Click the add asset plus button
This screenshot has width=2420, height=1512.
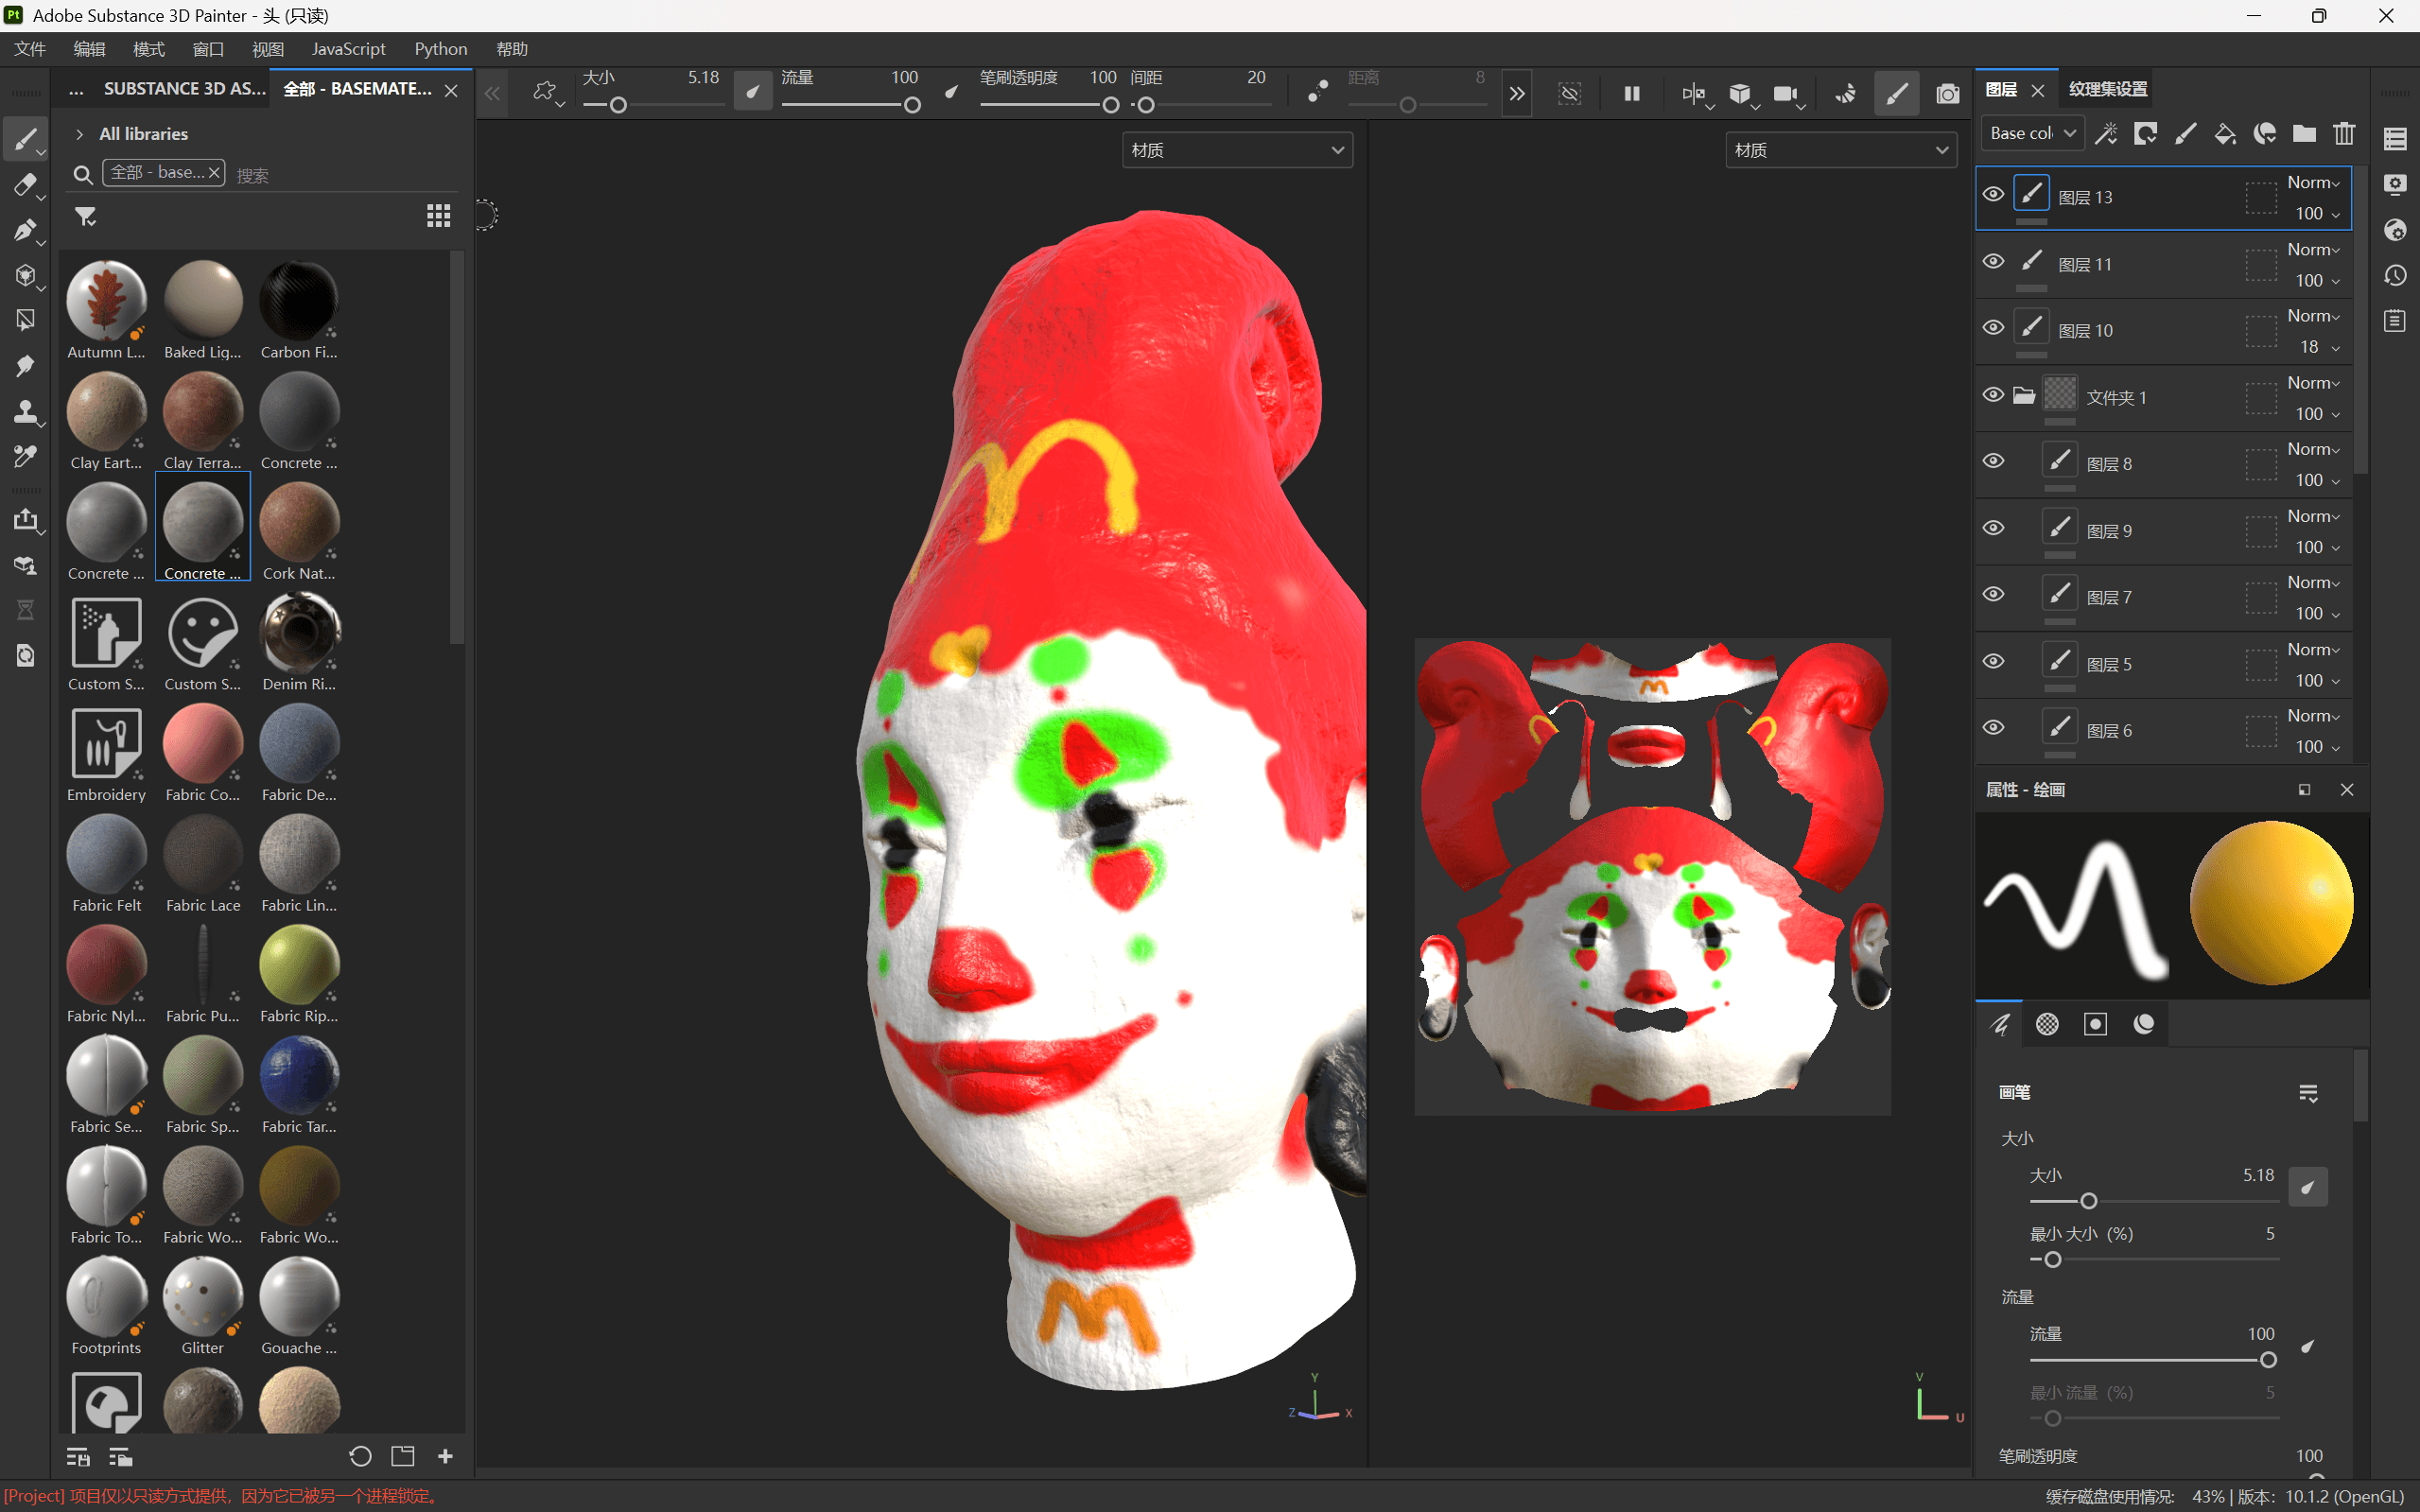pos(446,1456)
